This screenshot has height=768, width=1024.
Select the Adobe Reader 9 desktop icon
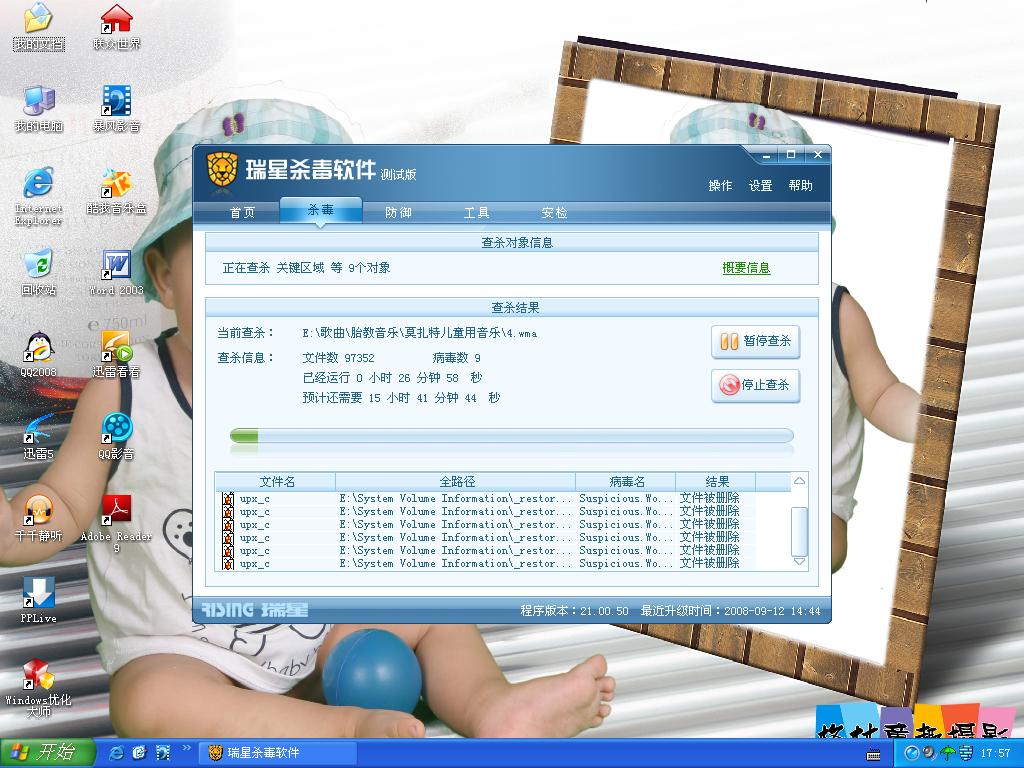(116, 524)
